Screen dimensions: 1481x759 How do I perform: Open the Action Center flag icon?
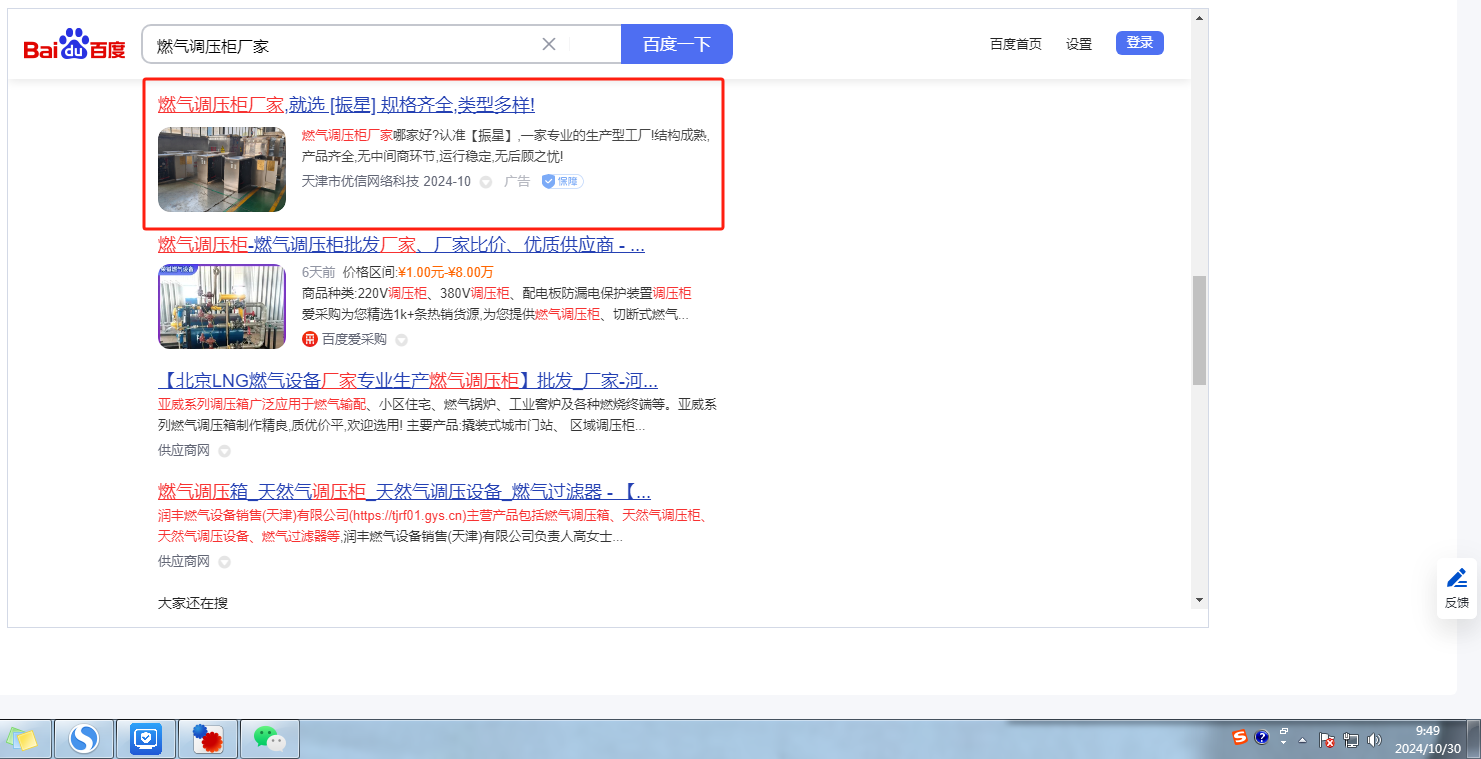1327,740
